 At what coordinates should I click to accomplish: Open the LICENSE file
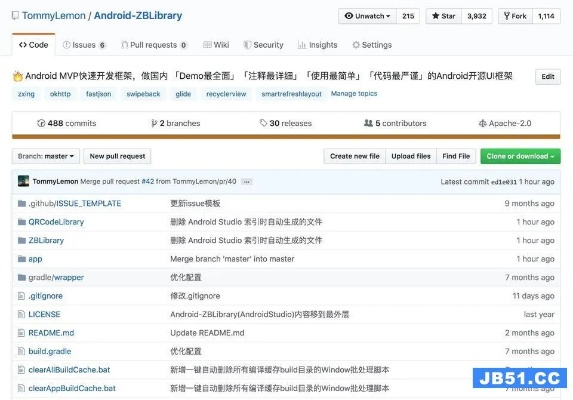(44, 315)
